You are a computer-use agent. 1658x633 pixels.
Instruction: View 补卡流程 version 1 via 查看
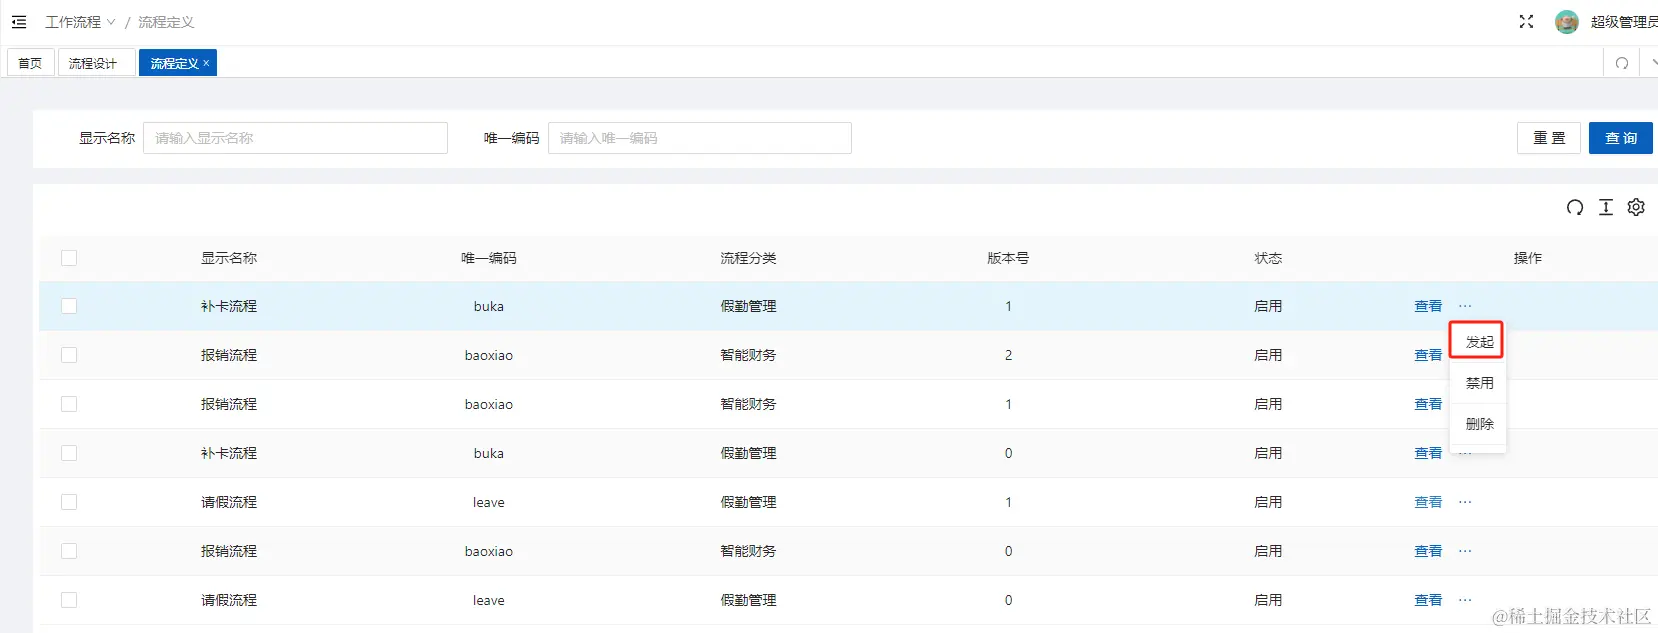pos(1428,306)
